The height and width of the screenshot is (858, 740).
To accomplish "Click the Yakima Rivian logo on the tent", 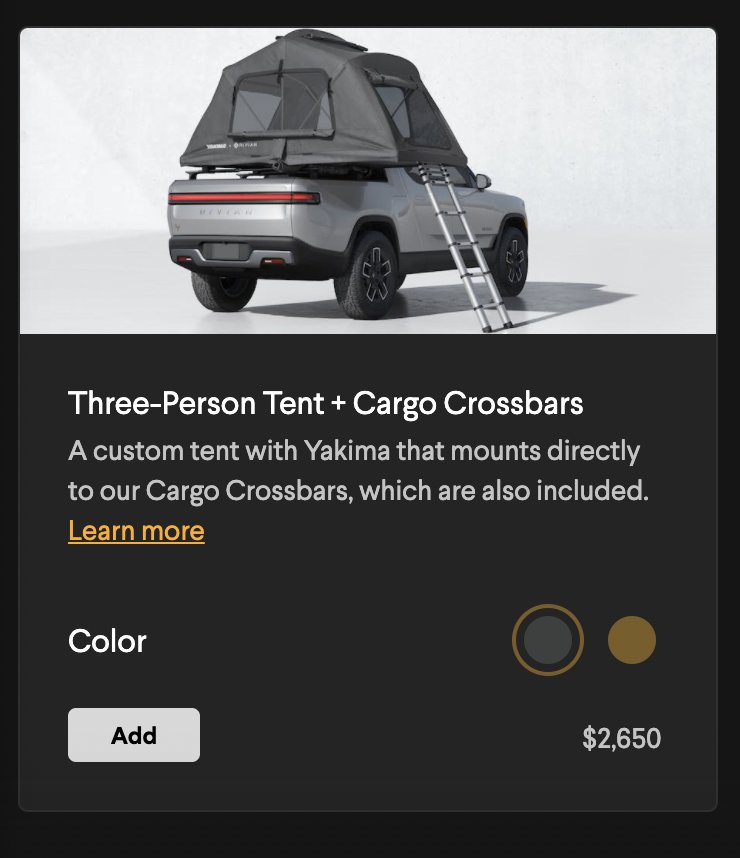I will 232,145.
